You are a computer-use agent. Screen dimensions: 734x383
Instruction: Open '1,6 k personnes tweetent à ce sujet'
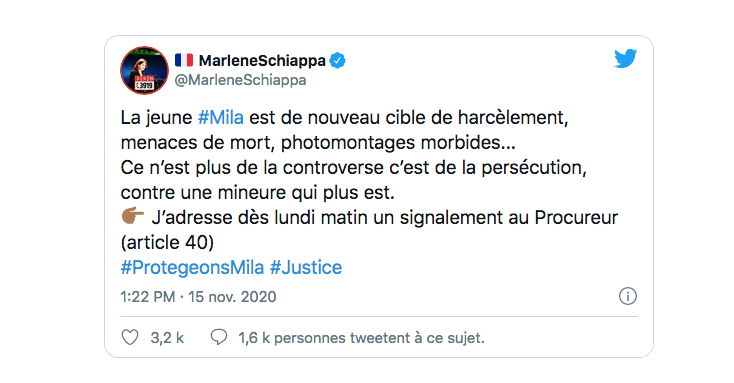tap(361, 338)
